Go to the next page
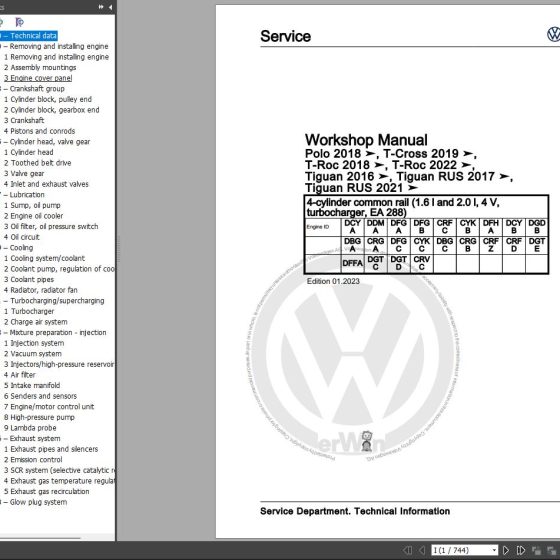Screen dimensions: 560x560 (x=506, y=550)
